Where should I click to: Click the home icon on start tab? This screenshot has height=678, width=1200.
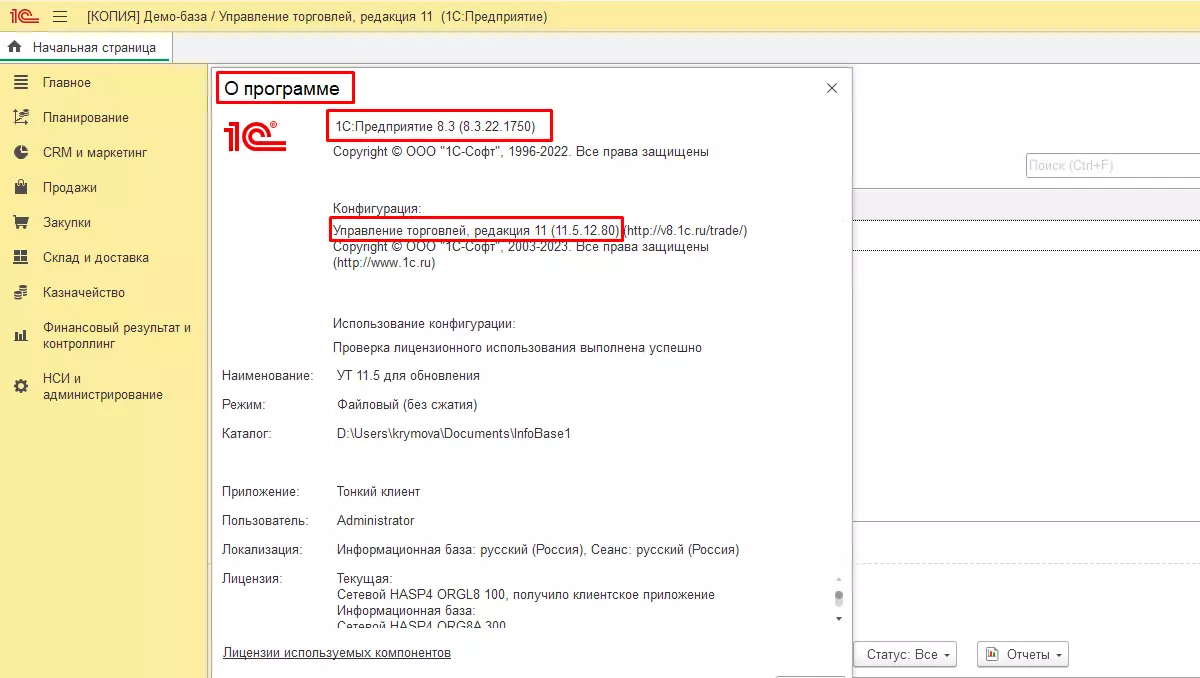[15, 47]
